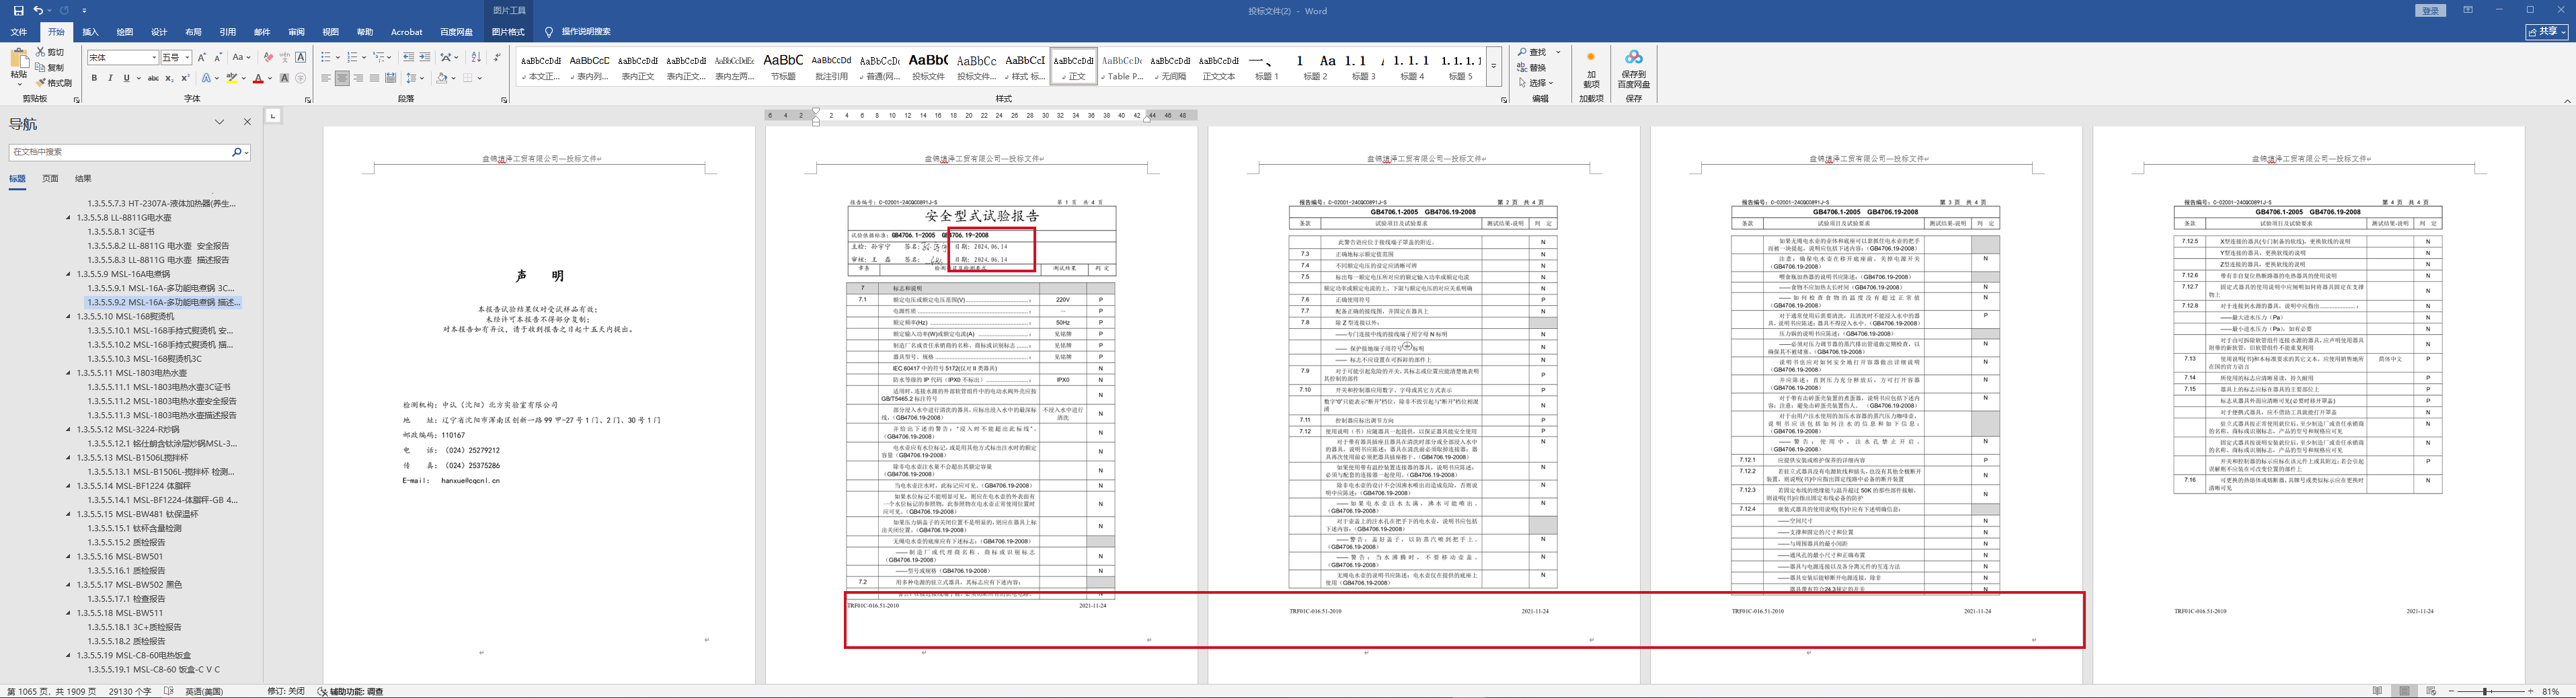
Task: Switch to the 图片格式 tab
Action: click(509, 32)
